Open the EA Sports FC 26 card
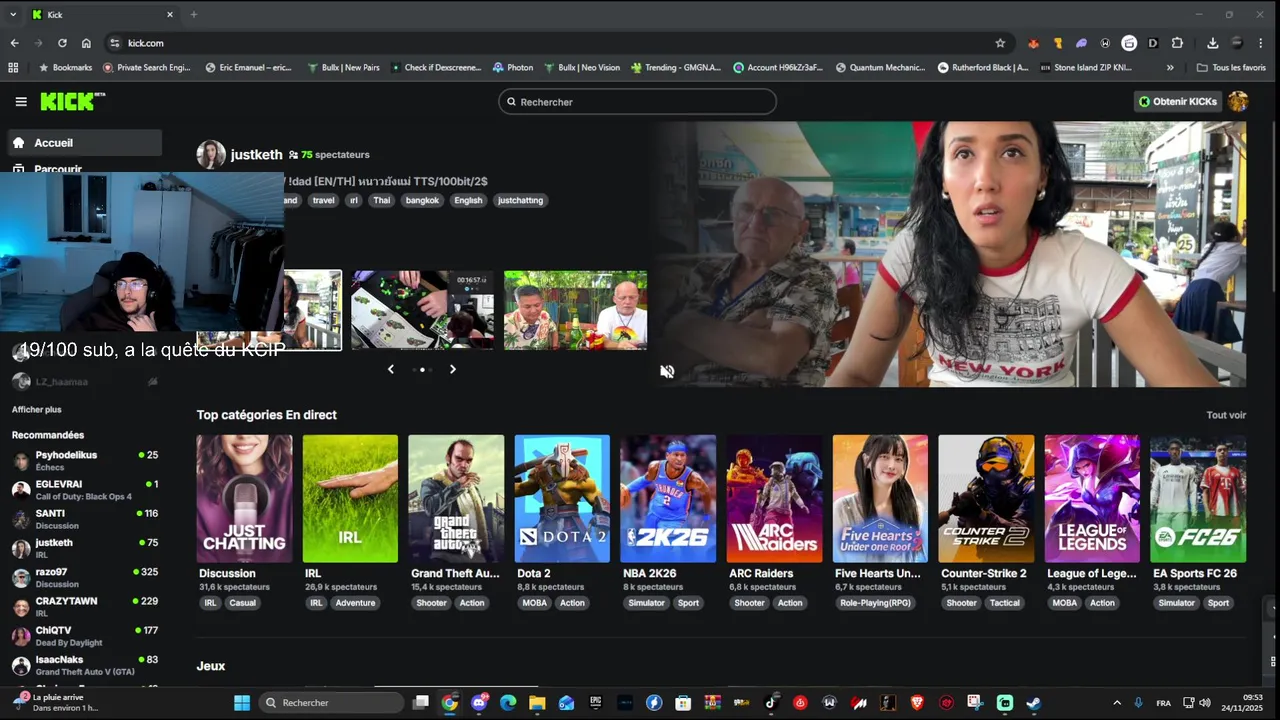Image resolution: width=1280 pixels, height=720 pixels. (x=1198, y=498)
